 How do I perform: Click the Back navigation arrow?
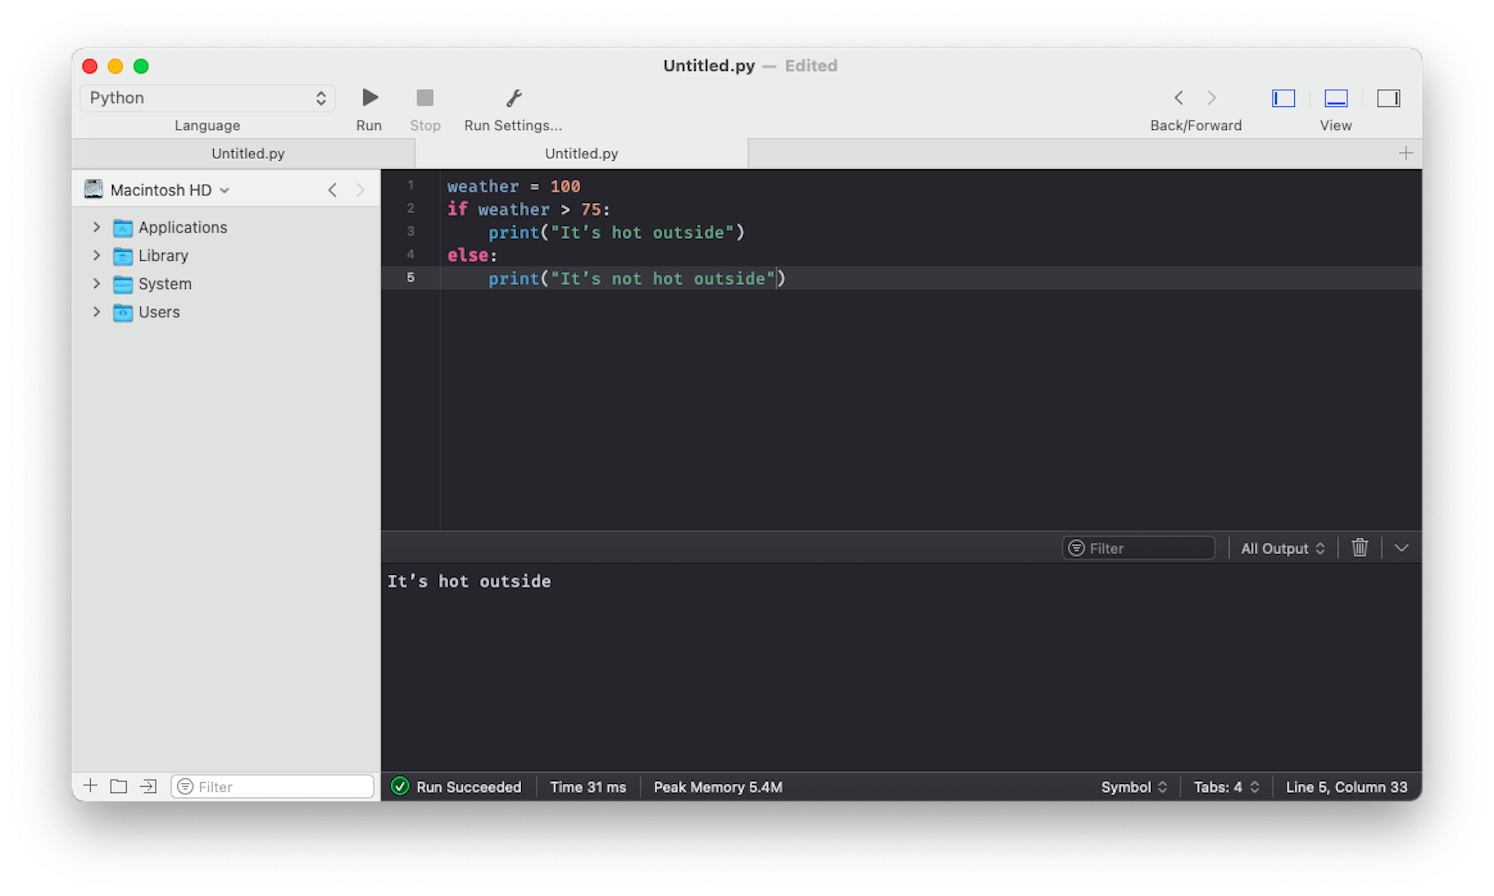coord(1178,98)
